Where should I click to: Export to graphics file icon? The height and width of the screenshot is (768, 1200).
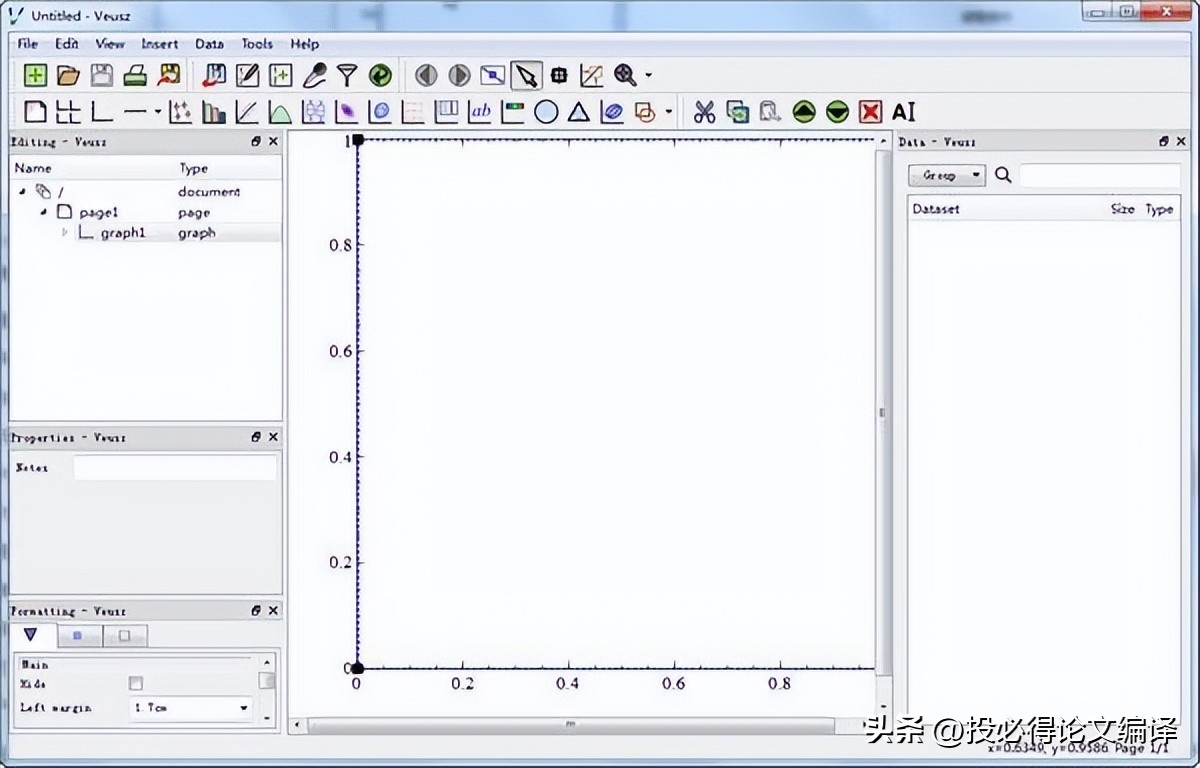(169, 75)
